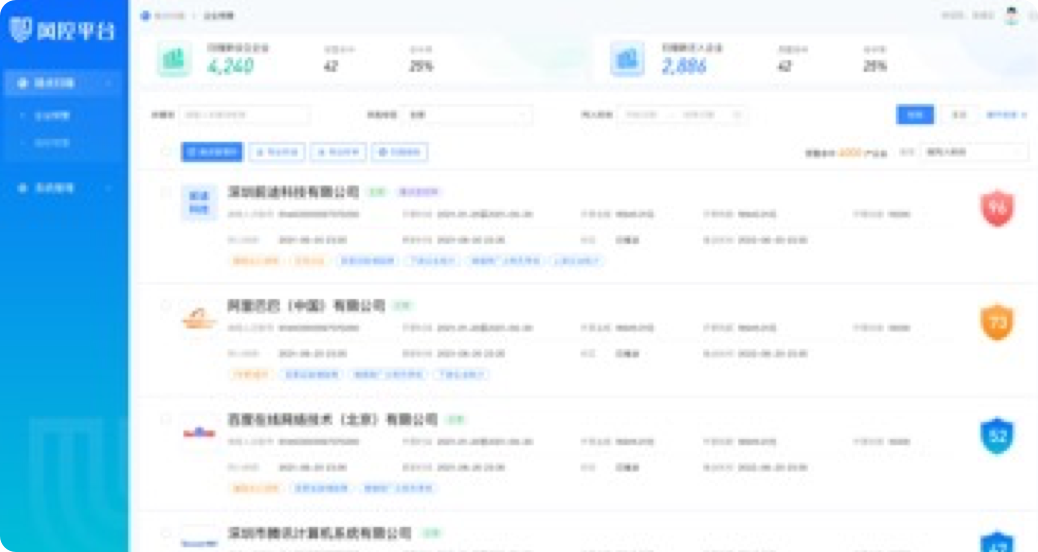Click green status tag beside 深圳市腾讯 company name
The height and width of the screenshot is (552, 1038).
pyautogui.click(x=431, y=533)
